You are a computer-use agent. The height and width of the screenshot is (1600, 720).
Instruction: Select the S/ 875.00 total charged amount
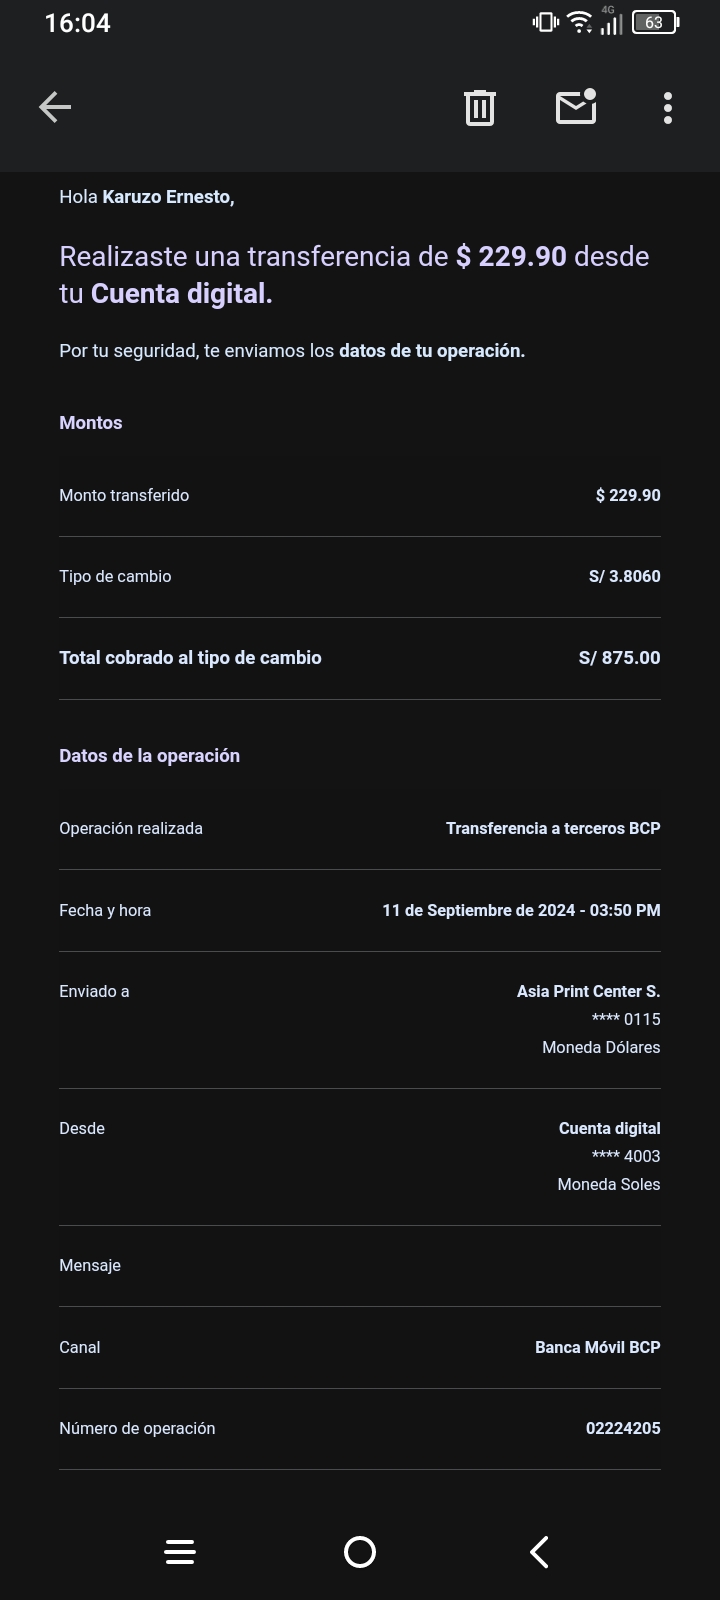pos(619,658)
